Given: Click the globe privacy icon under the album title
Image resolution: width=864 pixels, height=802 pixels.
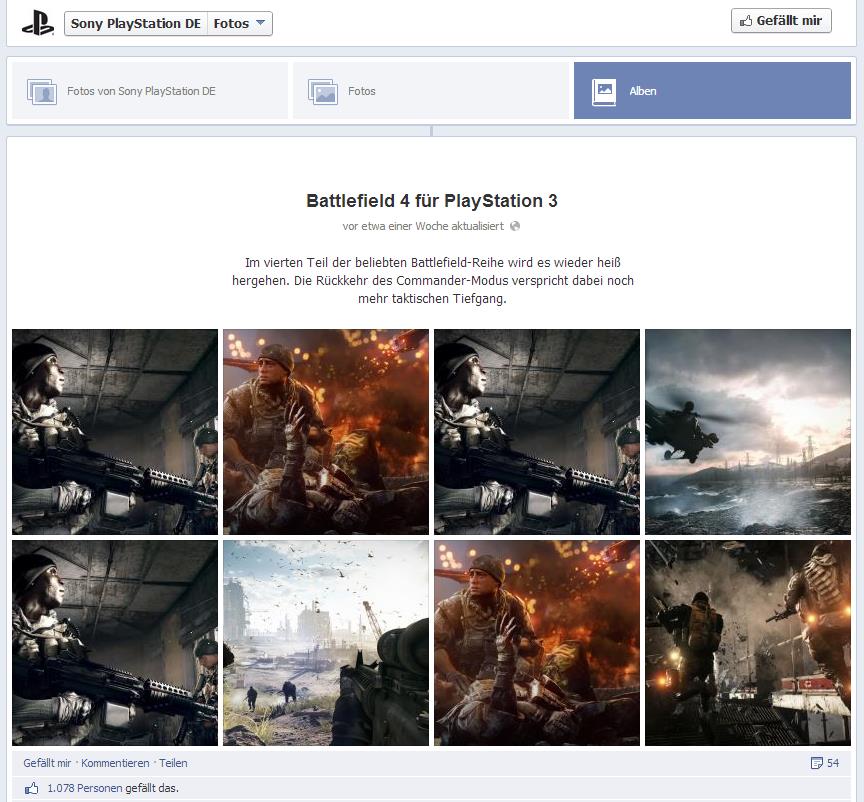Looking at the screenshot, I should pos(514,226).
